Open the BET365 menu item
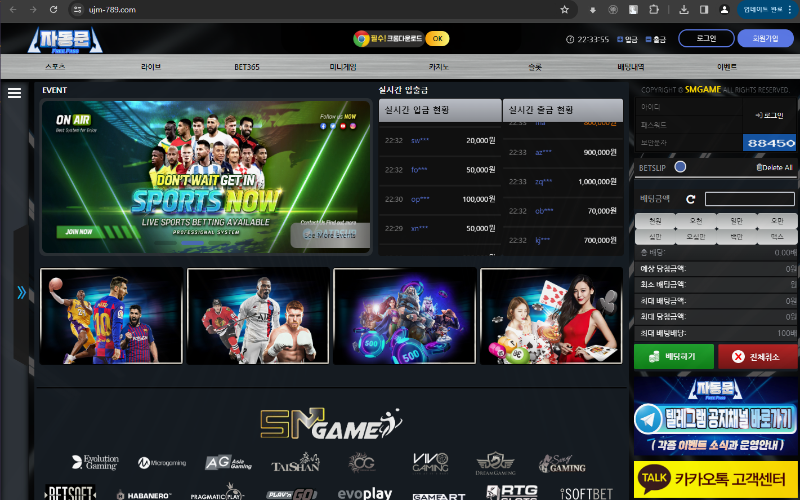Image resolution: width=800 pixels, height=500 pixels. coord(246,66)
